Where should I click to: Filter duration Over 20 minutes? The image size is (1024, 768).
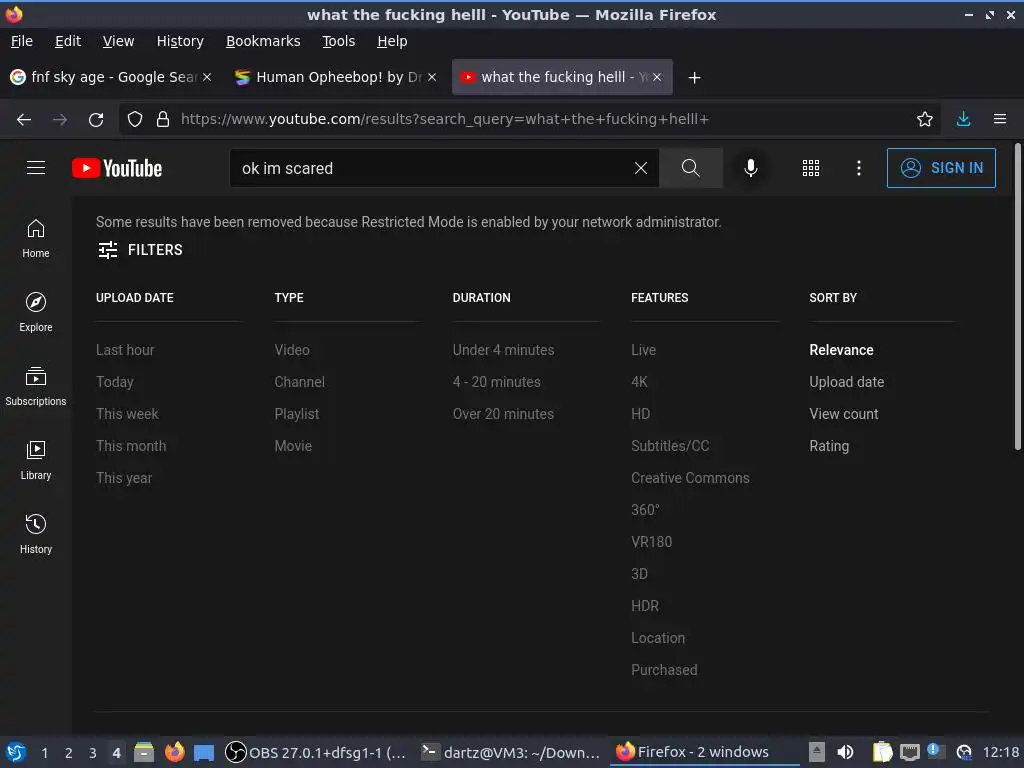point(503,414)
